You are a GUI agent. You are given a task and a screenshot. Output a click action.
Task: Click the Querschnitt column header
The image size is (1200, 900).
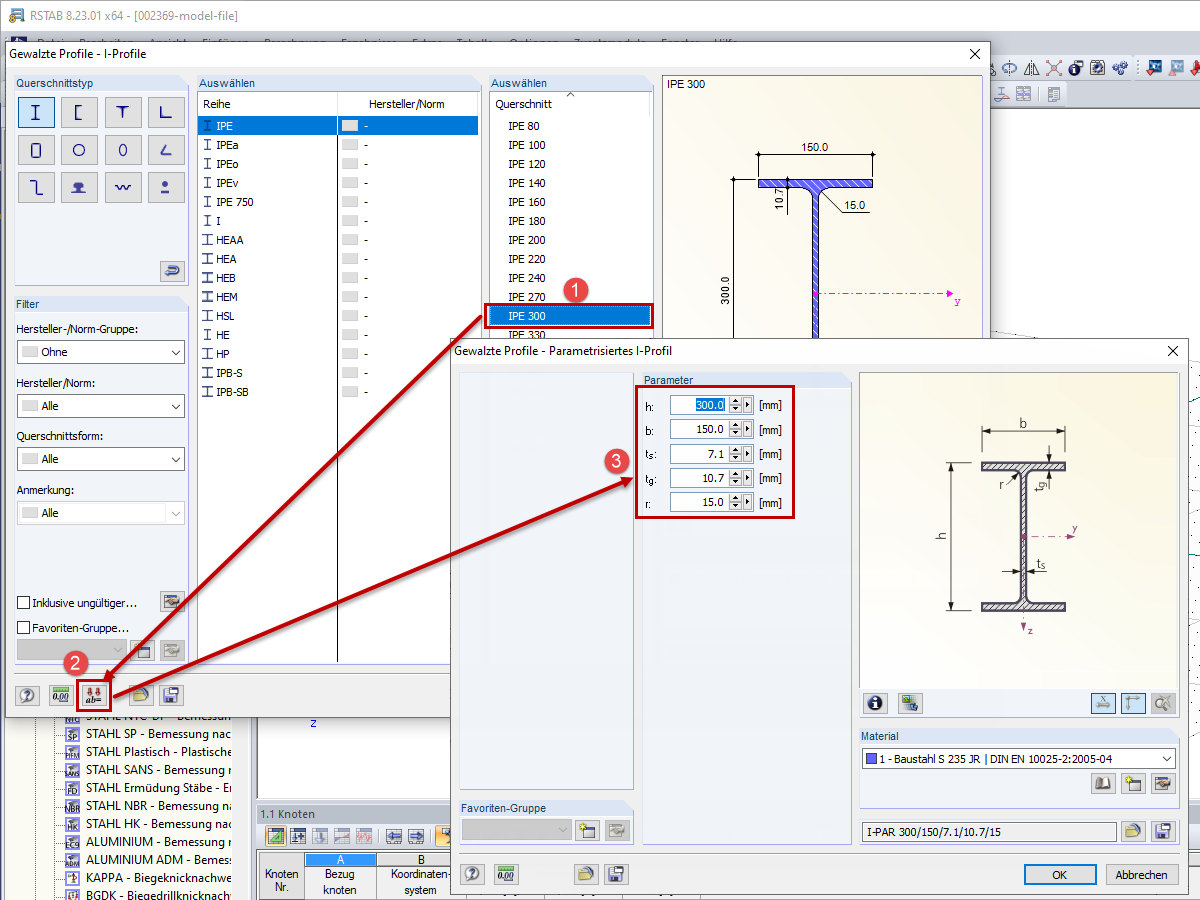571,104
